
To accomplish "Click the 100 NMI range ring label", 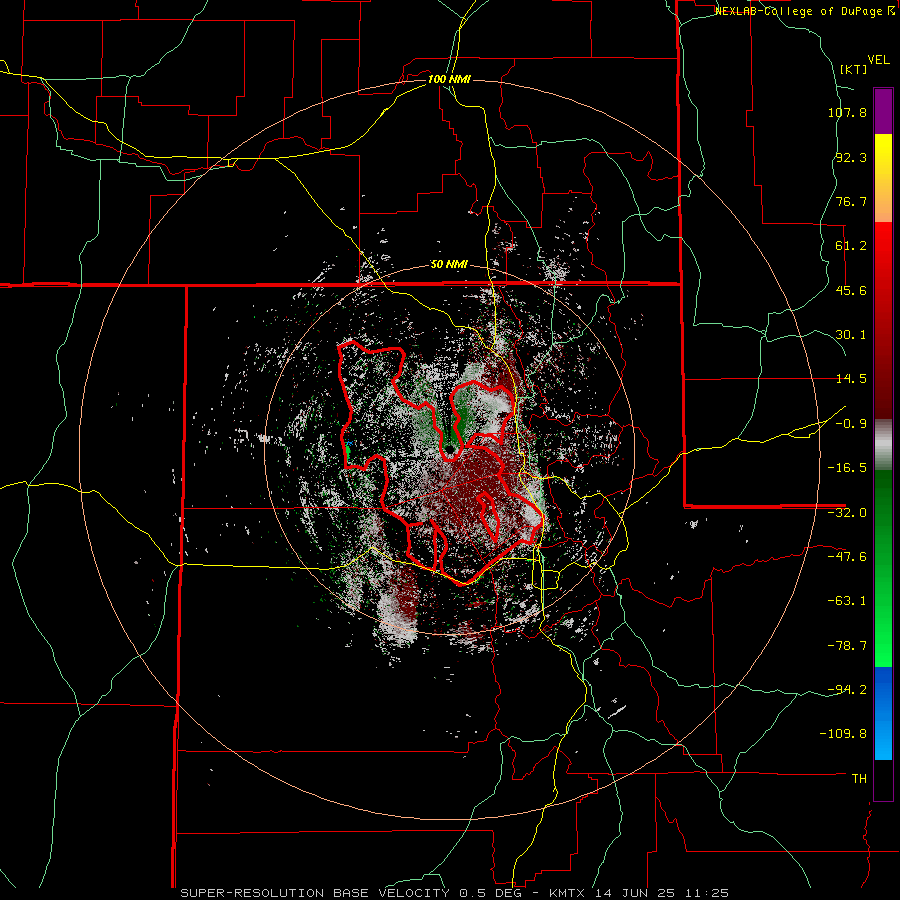I will tap(449, 79).
